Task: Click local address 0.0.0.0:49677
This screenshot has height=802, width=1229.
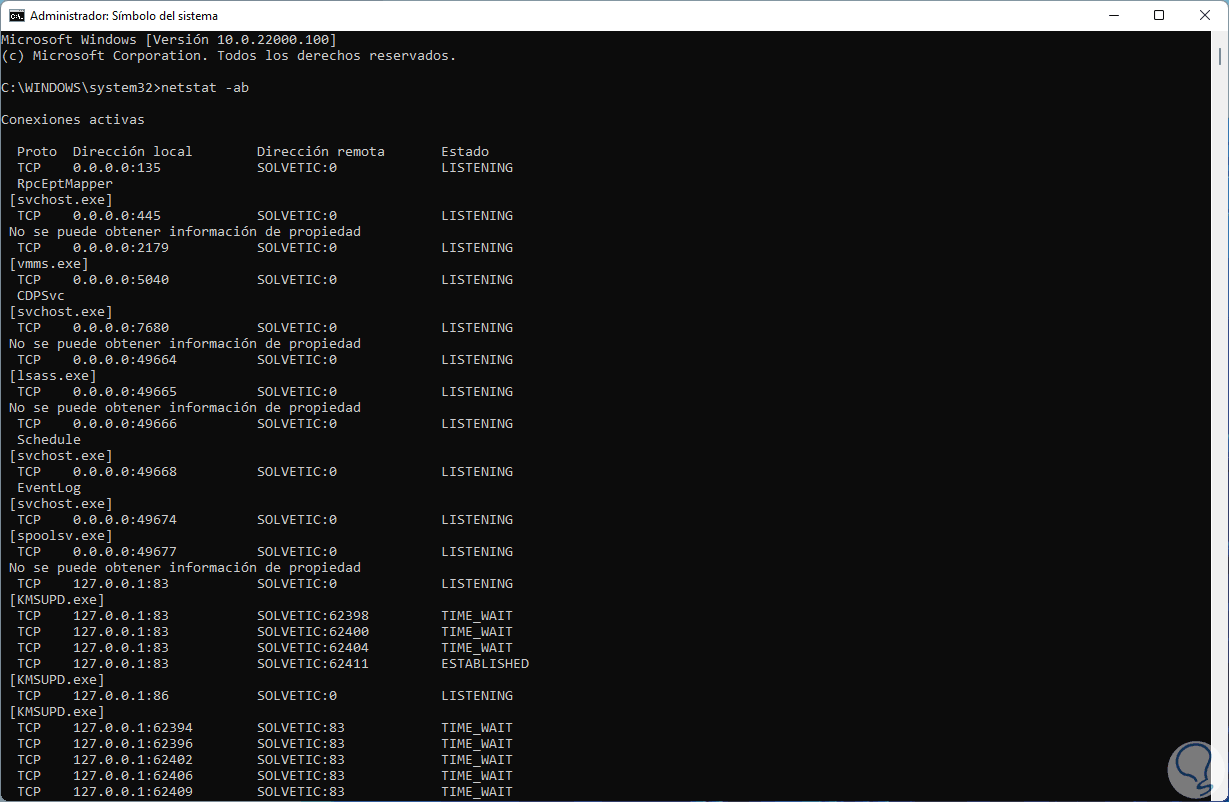Action: tap(125, 552)
